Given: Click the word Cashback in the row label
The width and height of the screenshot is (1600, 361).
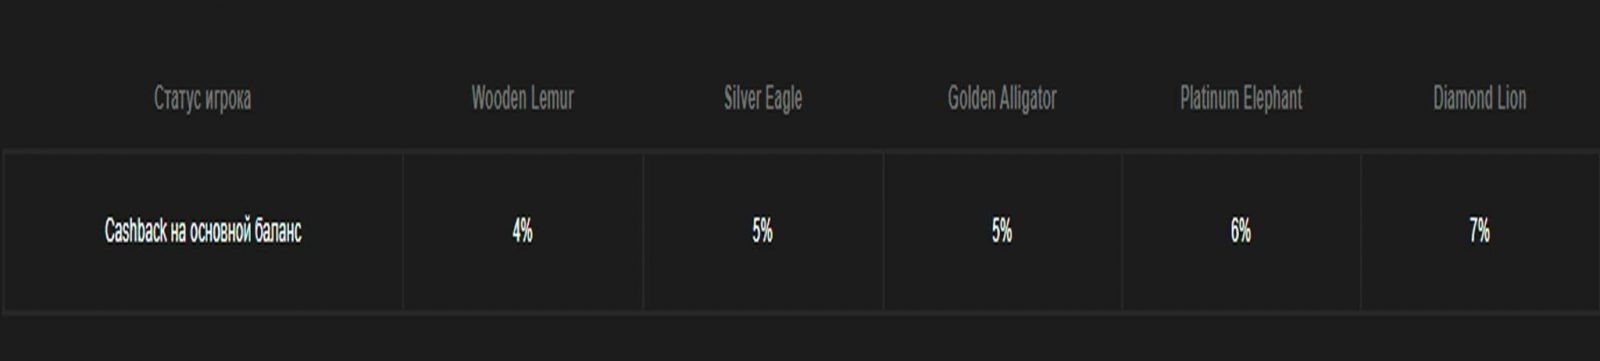Looking at the screenshot, I should (x=135, y=231).
